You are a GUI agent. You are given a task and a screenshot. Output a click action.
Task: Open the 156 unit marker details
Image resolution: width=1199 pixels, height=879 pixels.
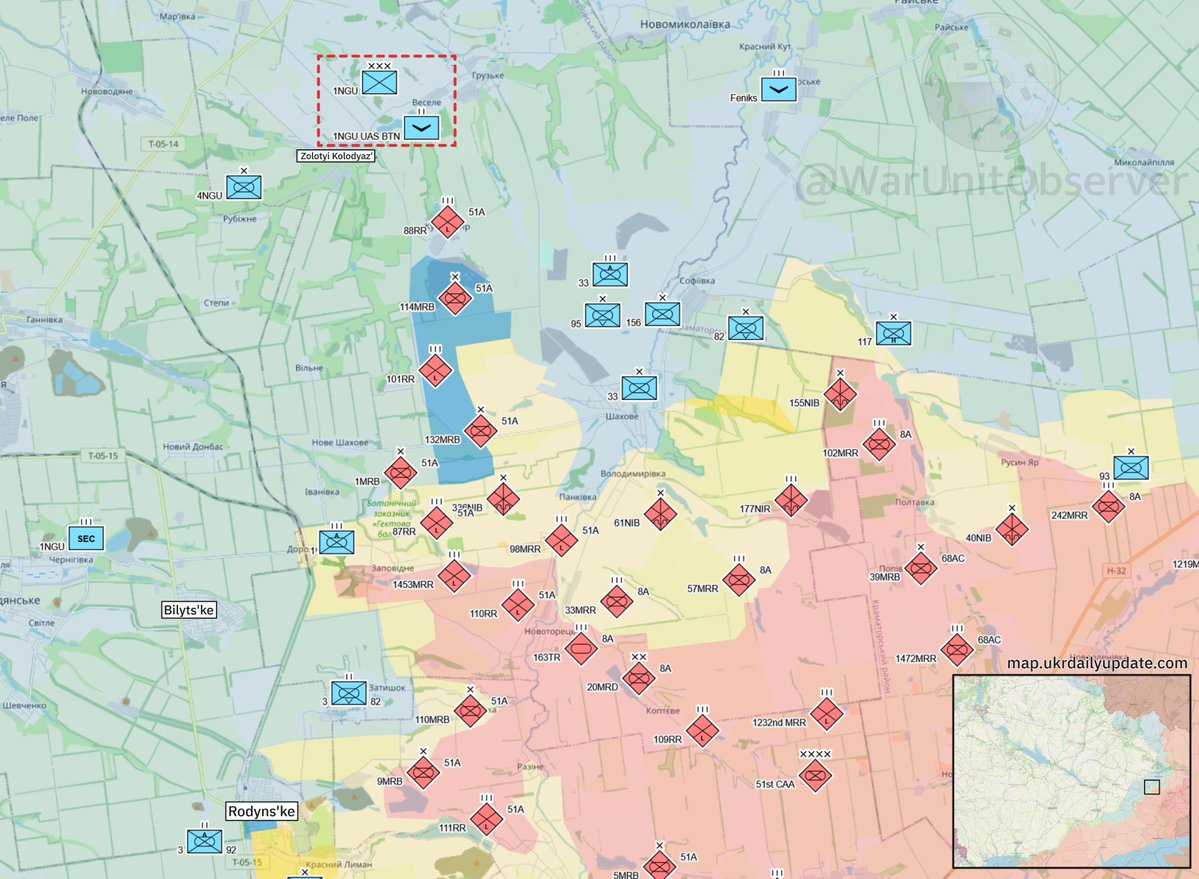[663, 313]
